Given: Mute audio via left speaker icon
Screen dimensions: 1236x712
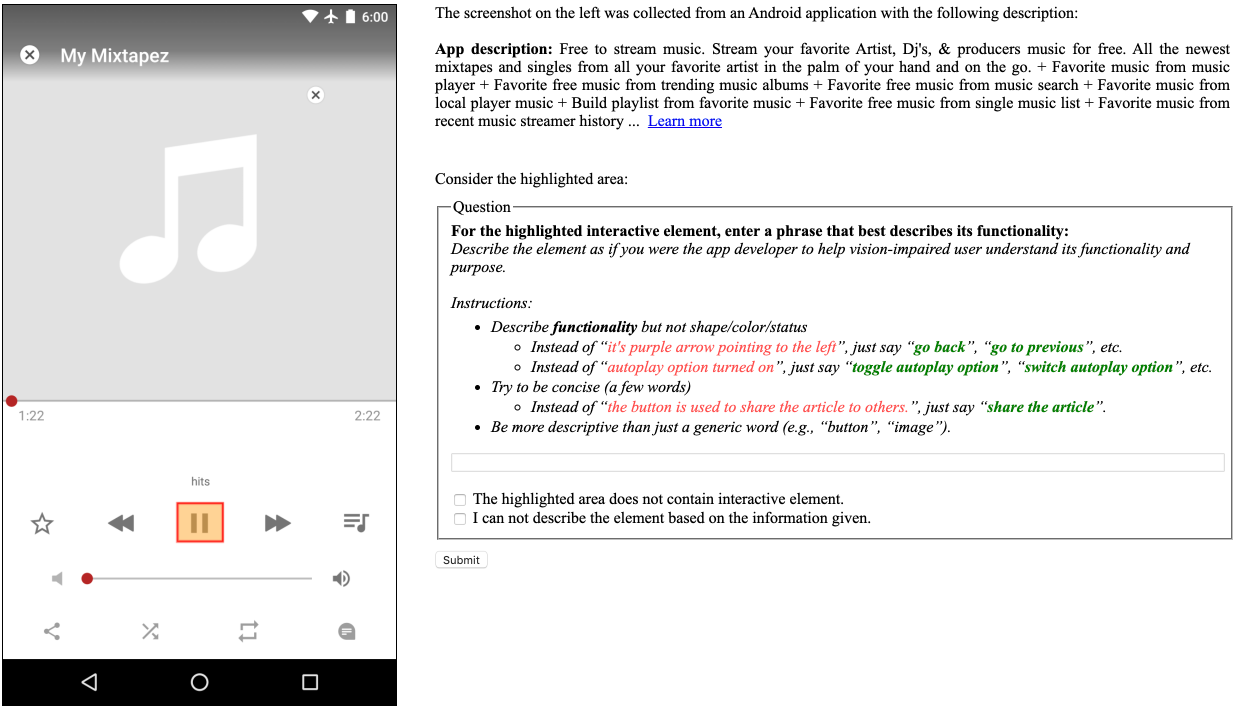Looking at the screenshot, I should [x=56, y=578].
